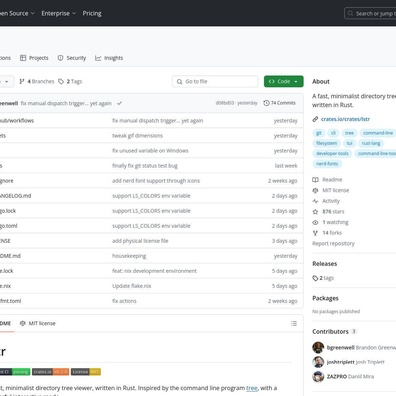View the 2 Tags link near branches
This screenshot has height=396, width=396.
(x=70, y=81)
